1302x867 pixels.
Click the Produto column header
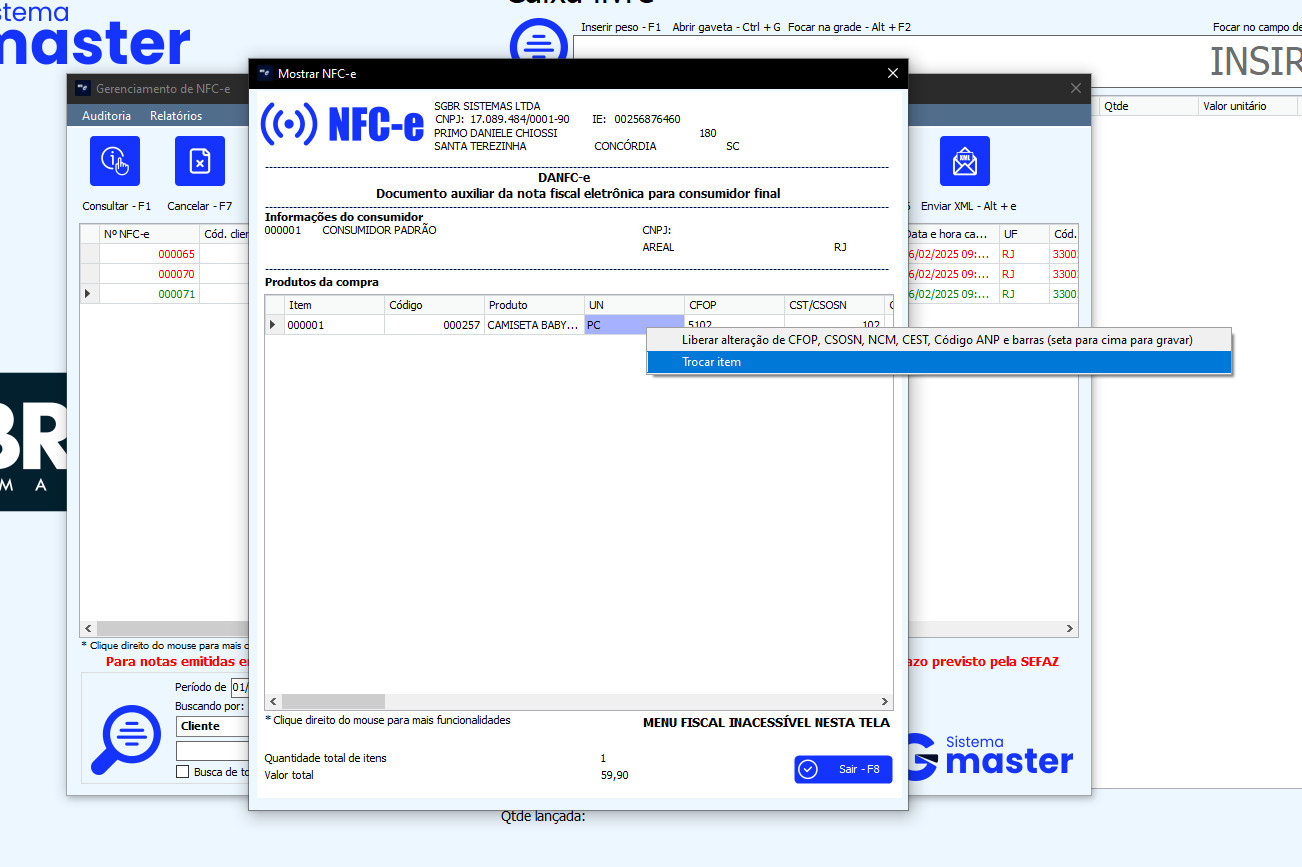tap(534, 305)
